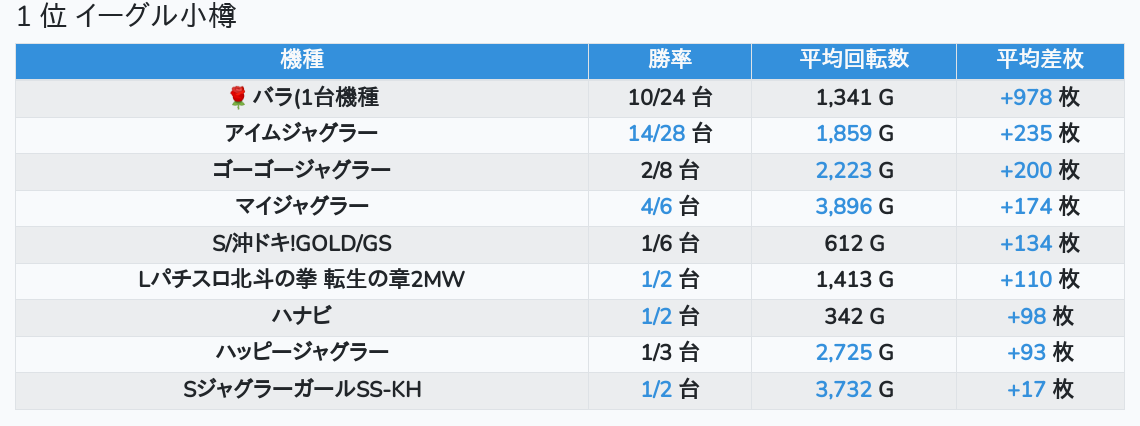Open the マイジャグラー machine entry
The height and width of the screenshot is (426, 1140).
pos(302,207)
